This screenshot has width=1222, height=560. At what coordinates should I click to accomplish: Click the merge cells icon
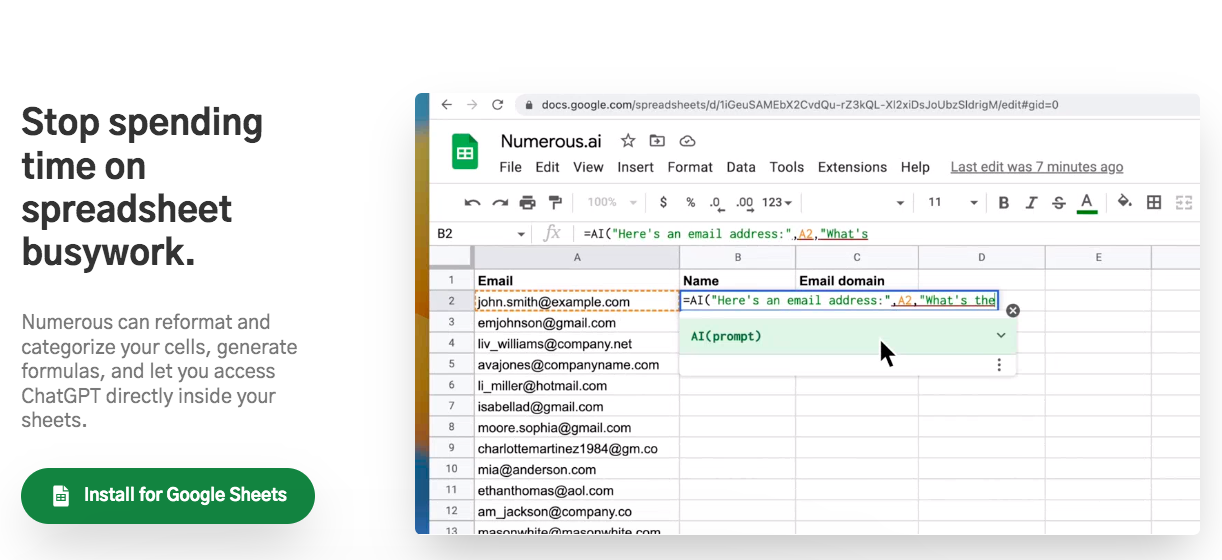pyautogui.click(x=1184, y=202)
